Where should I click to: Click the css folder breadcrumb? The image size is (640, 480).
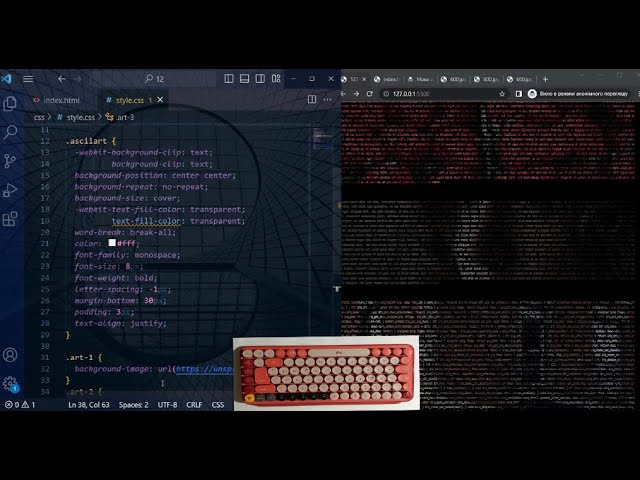39,117
